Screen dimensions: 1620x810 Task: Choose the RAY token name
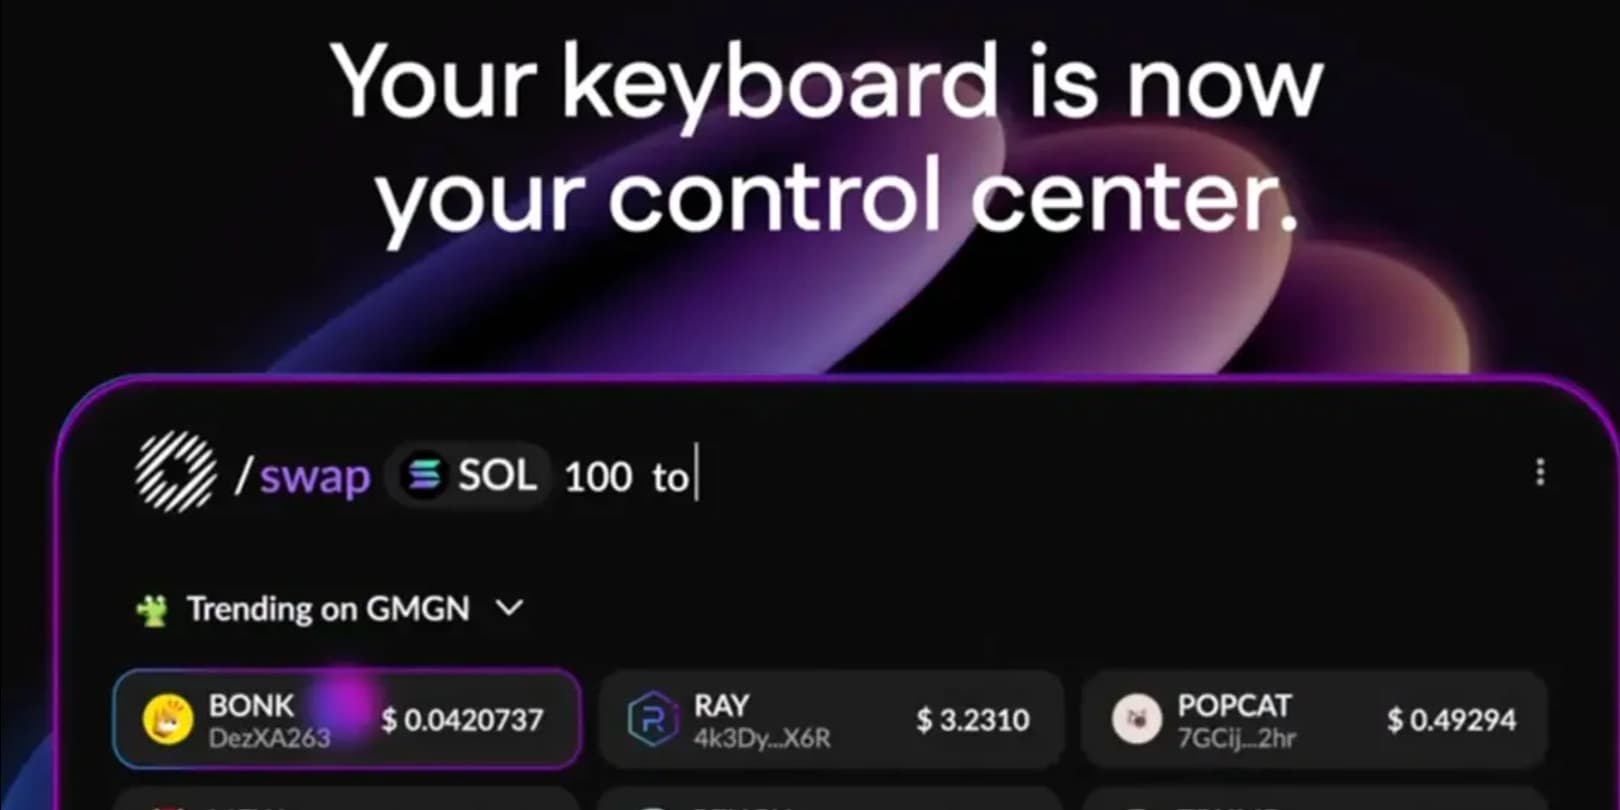click(x=721, y=705)
